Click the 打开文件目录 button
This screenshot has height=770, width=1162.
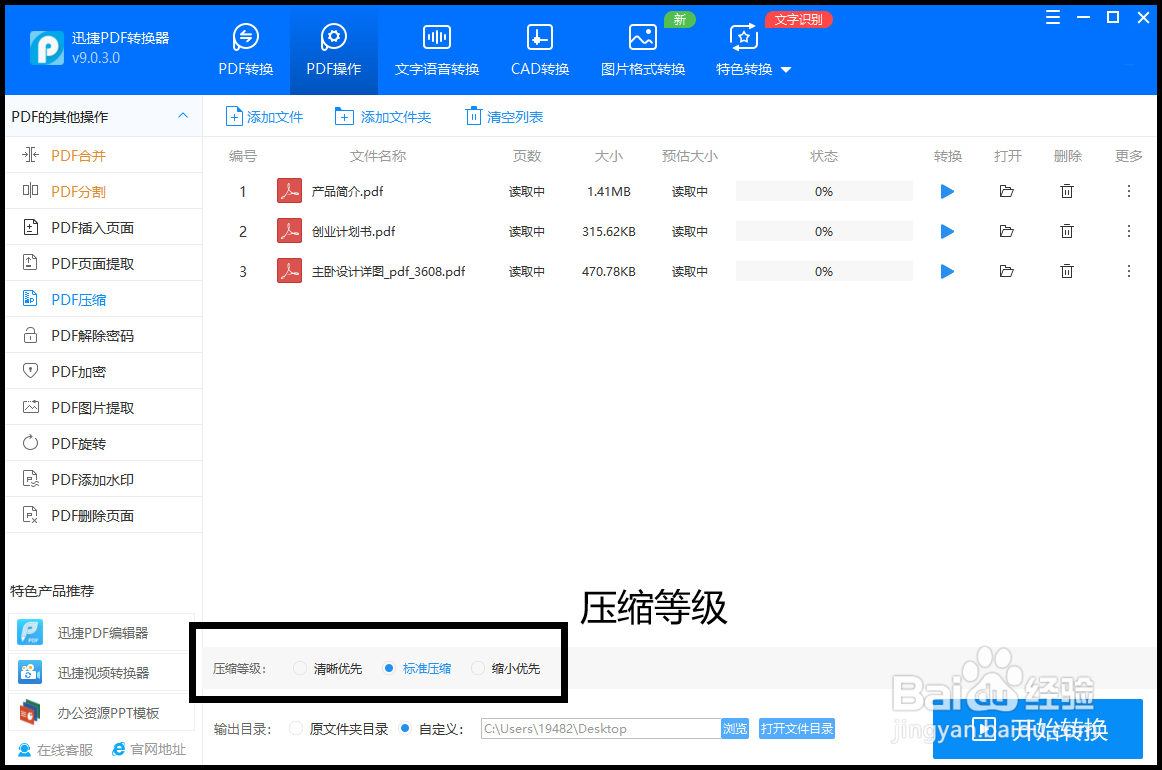click(x=797, y=728)
